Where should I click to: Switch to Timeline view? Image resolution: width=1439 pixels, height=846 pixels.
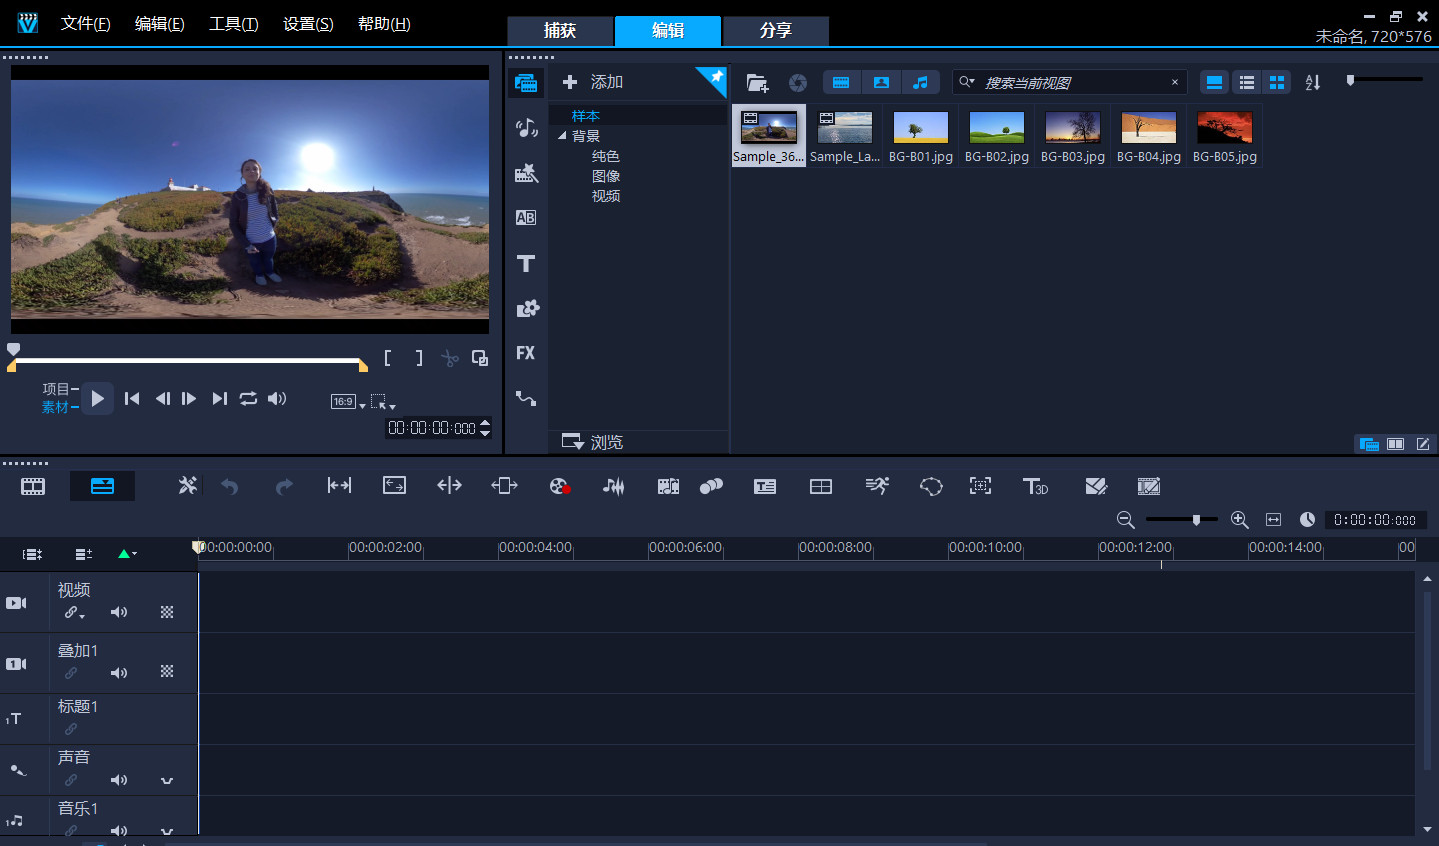102,486
